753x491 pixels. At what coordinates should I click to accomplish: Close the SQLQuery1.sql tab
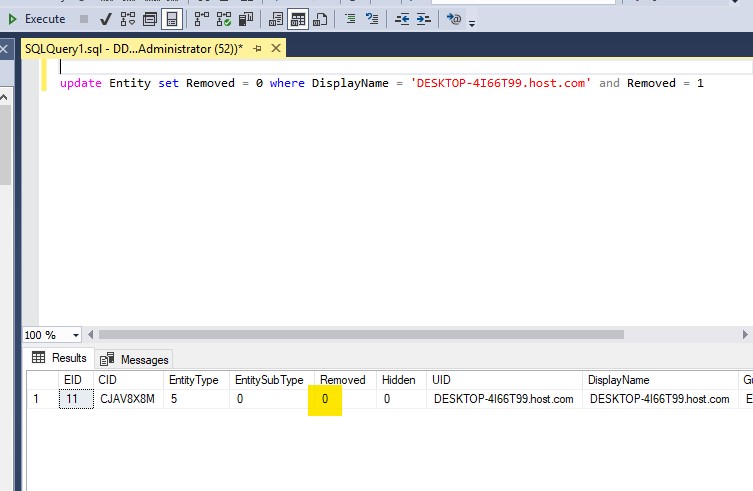coord(275,47)
